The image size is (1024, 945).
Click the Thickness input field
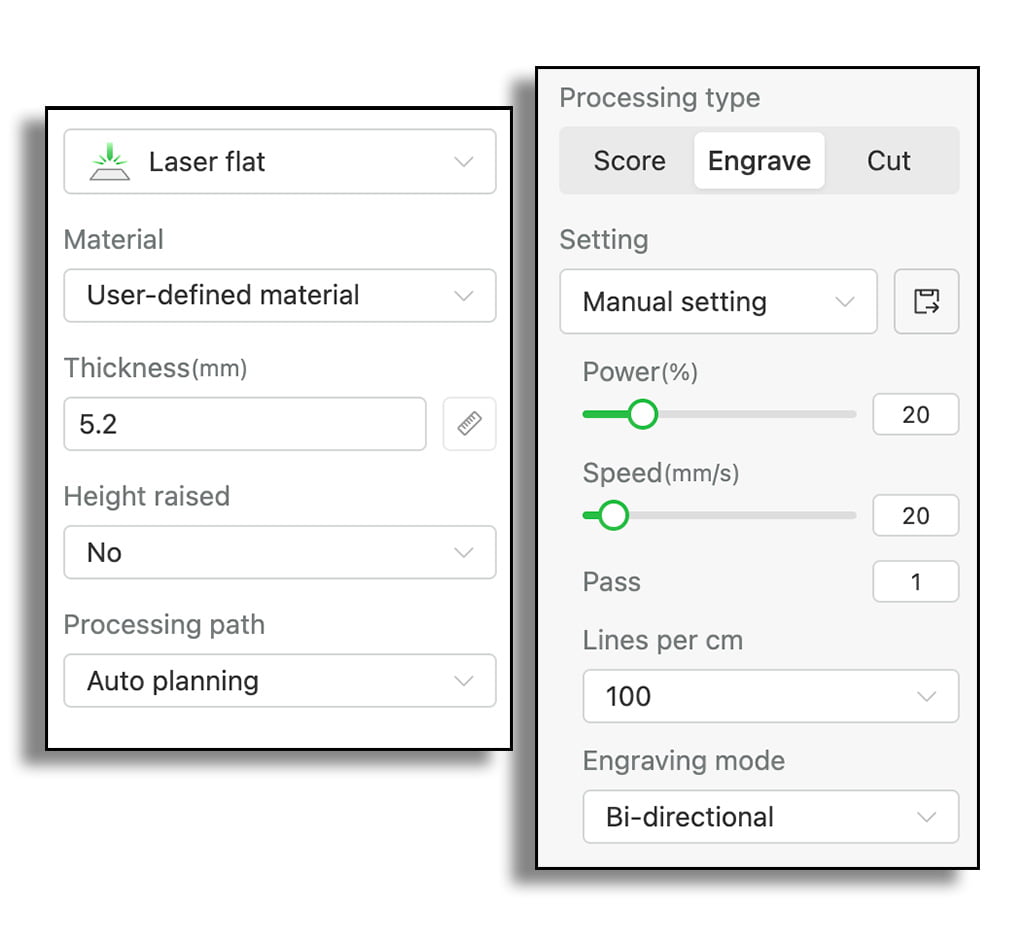245,424
